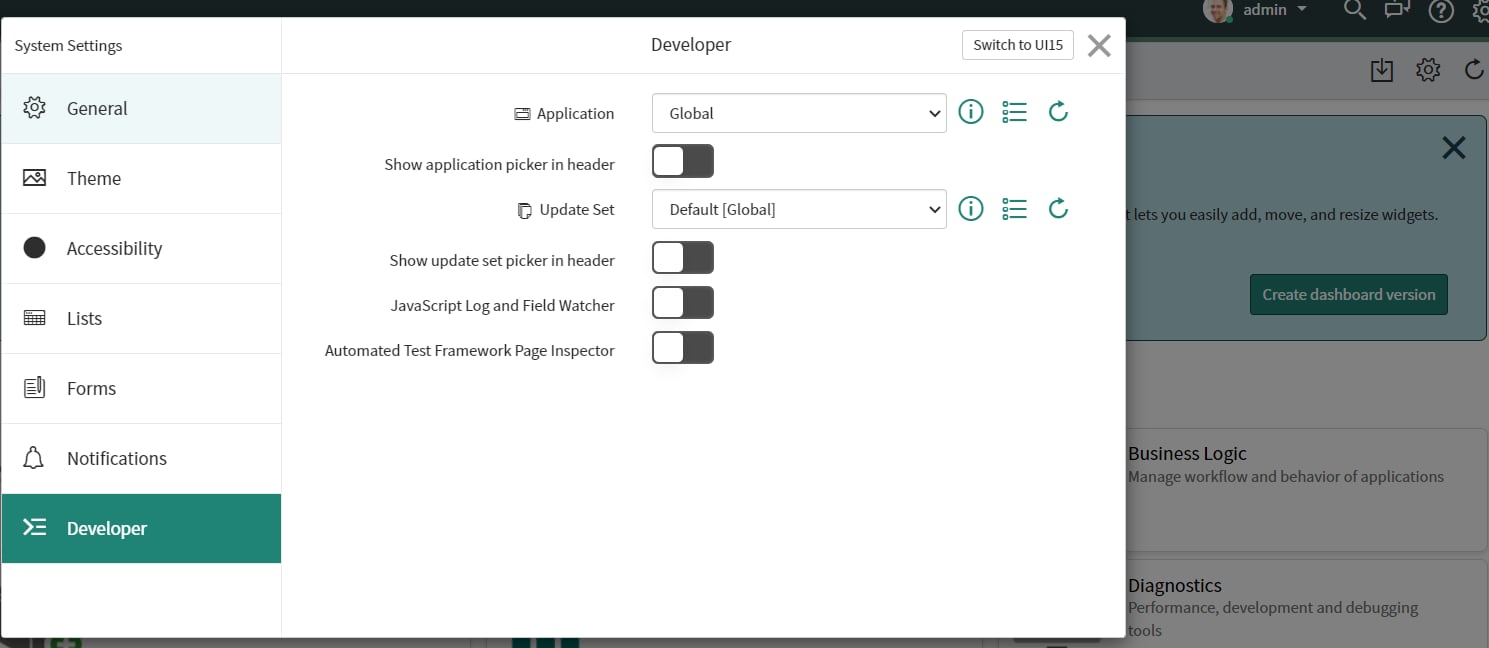Click the dashboard download icon

point(1382,70)
